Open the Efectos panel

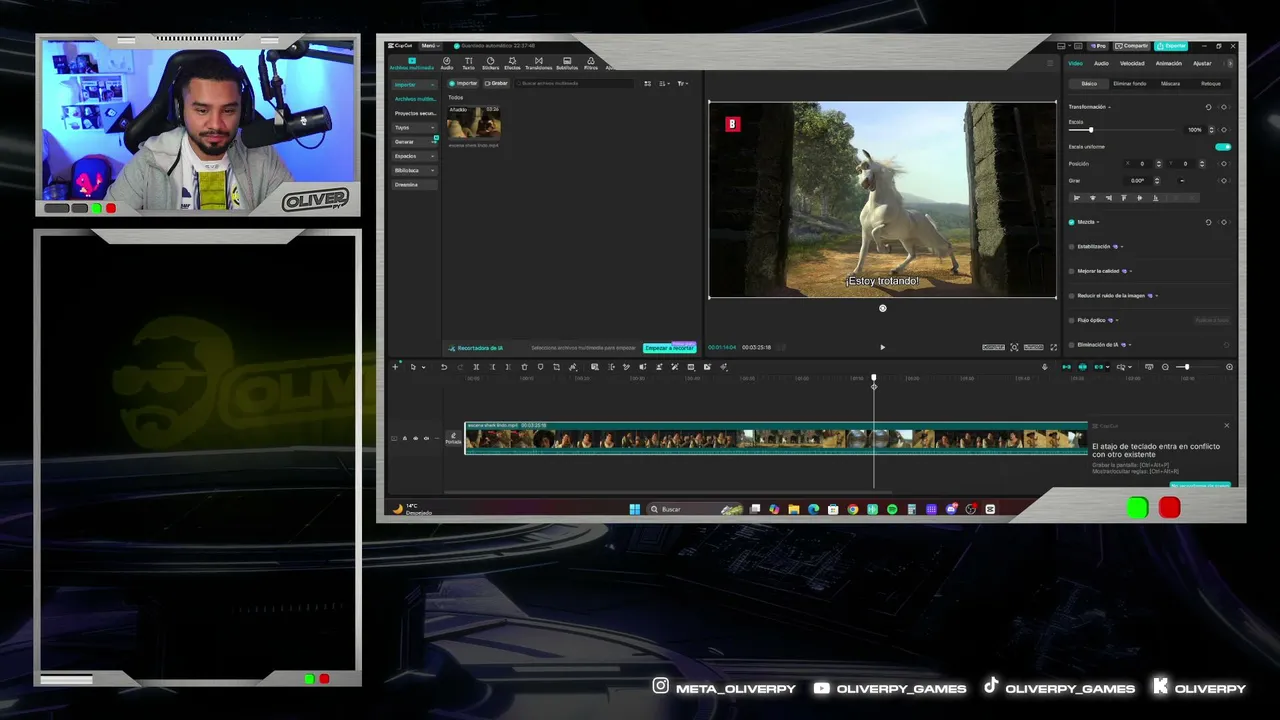512,63
